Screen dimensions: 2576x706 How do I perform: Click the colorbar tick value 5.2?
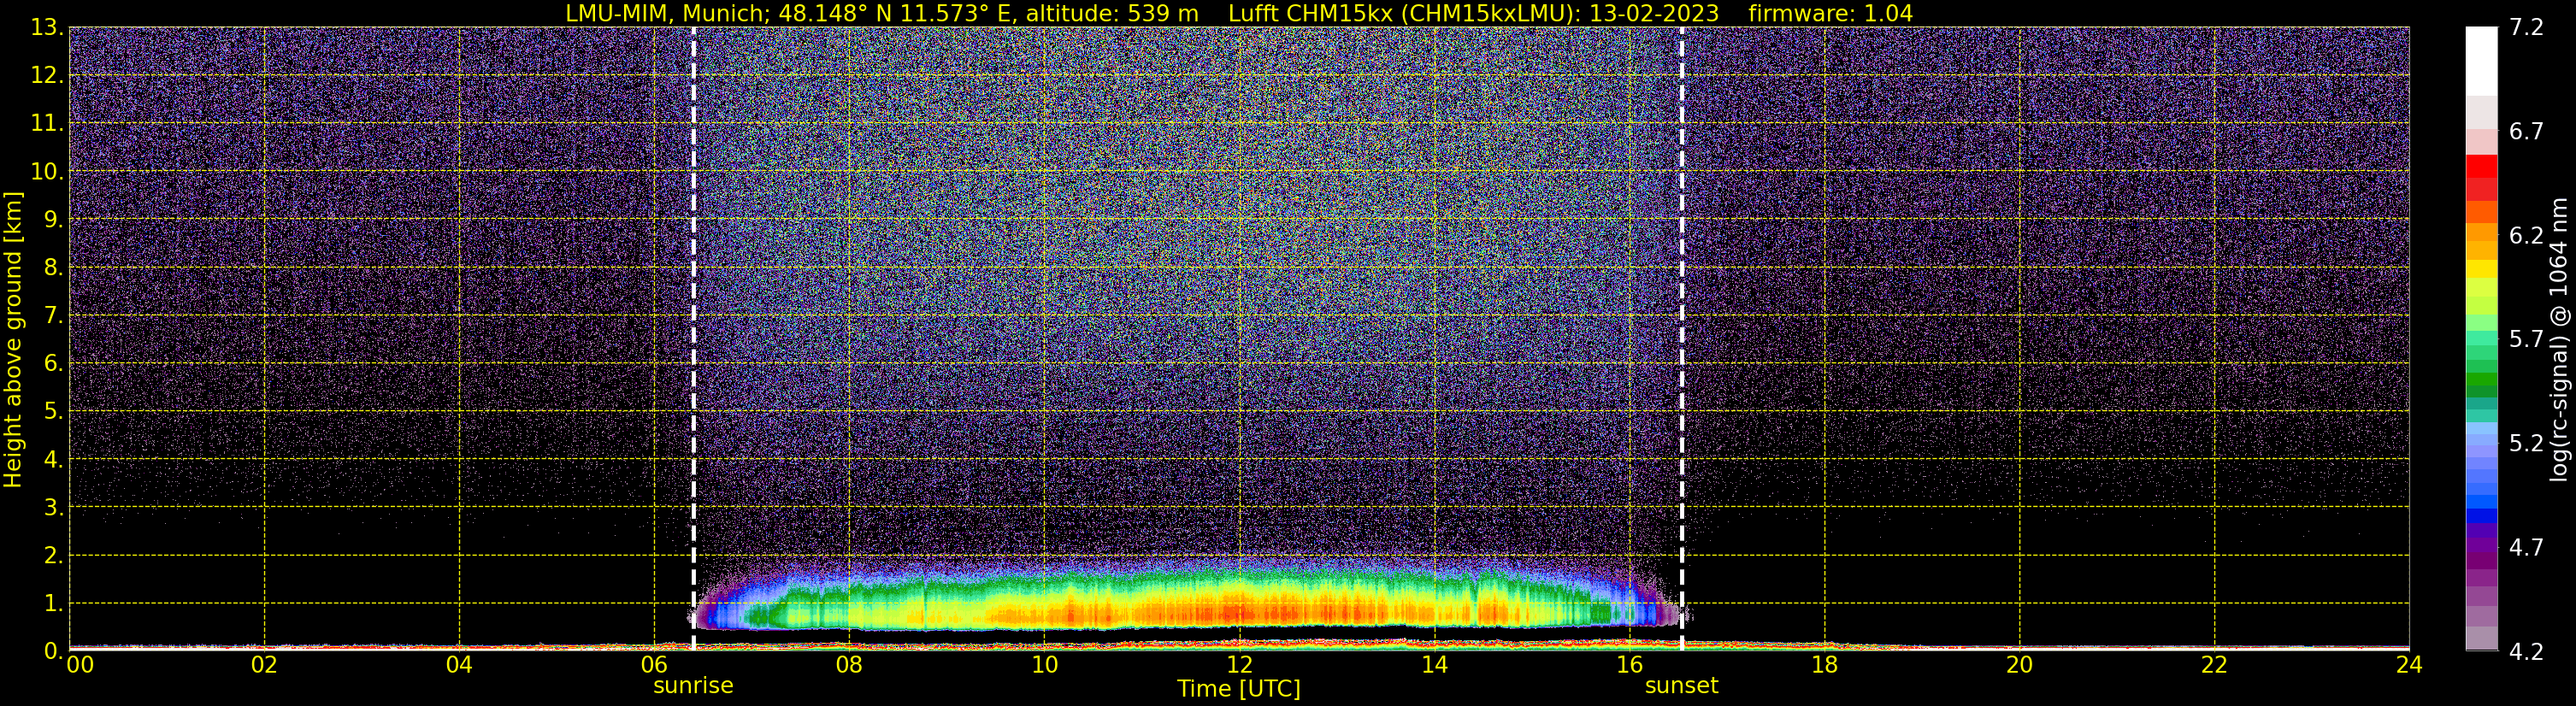2526,444
